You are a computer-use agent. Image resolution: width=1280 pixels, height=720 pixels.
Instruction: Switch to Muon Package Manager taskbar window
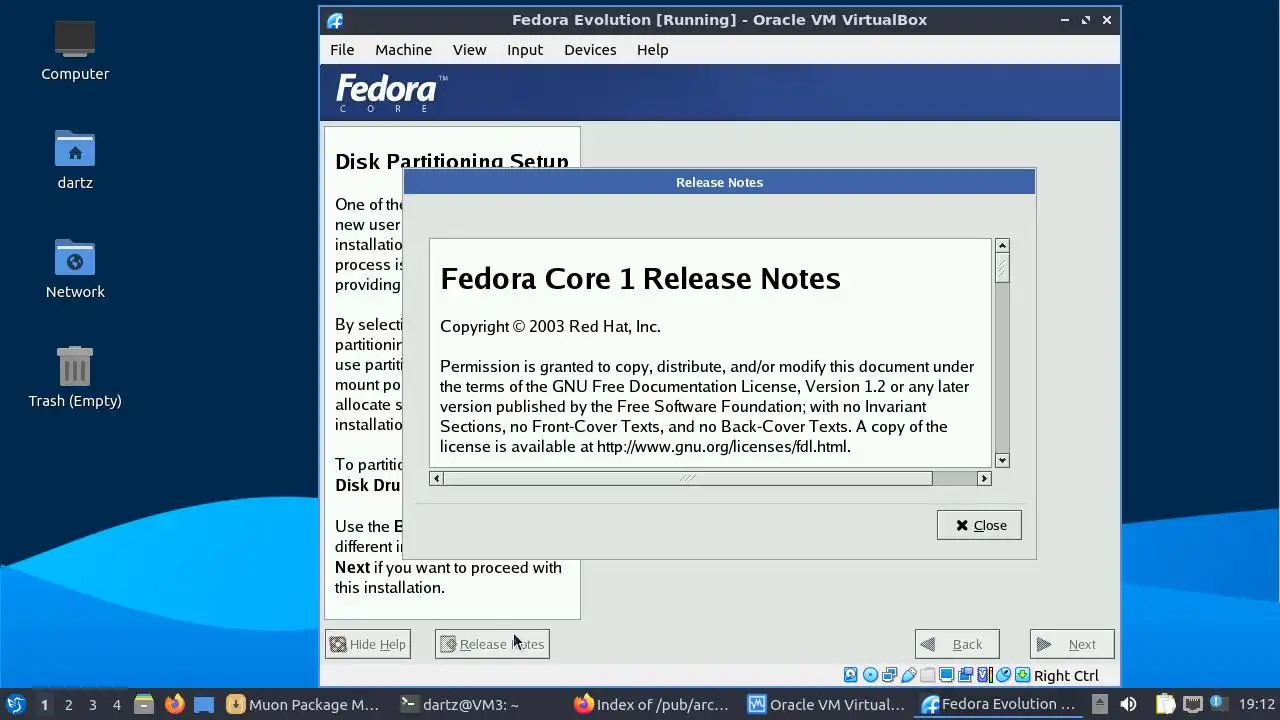305,704
